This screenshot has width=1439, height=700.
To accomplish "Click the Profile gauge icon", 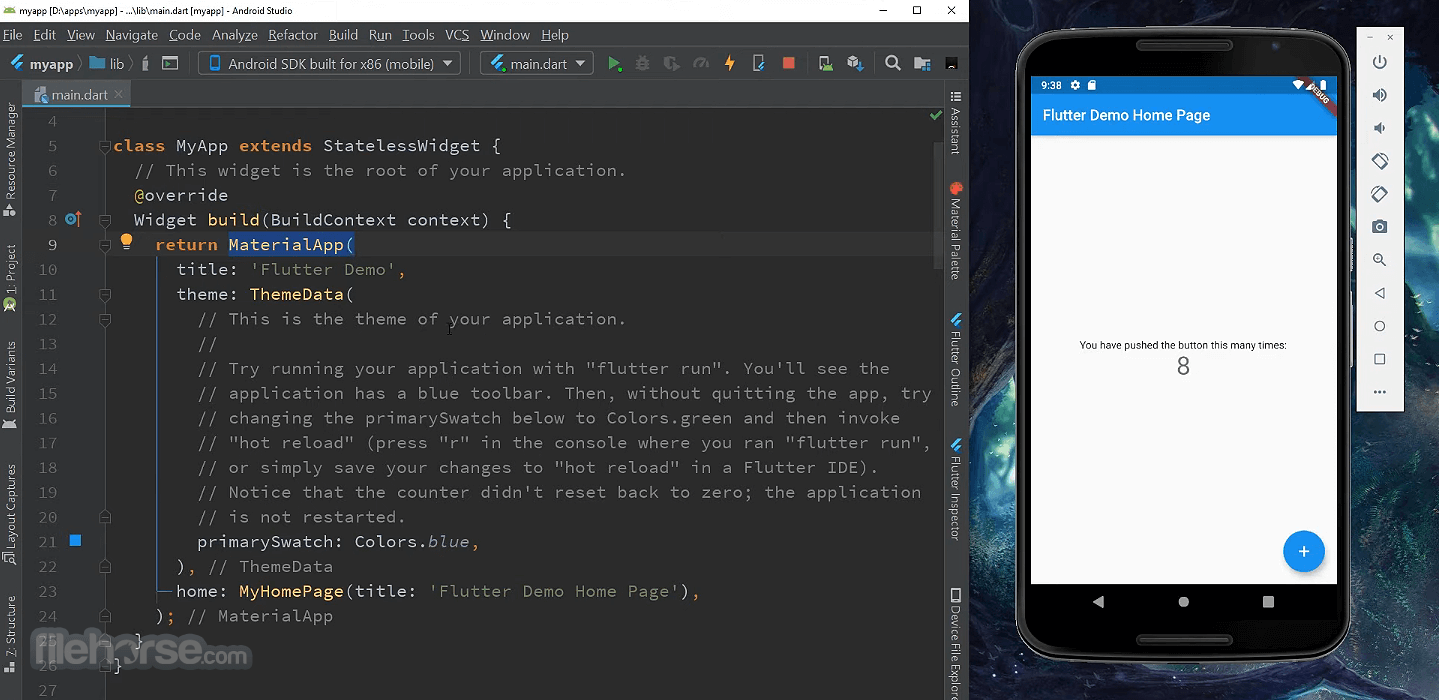I will pyautogui.click(x=701, y=63).
